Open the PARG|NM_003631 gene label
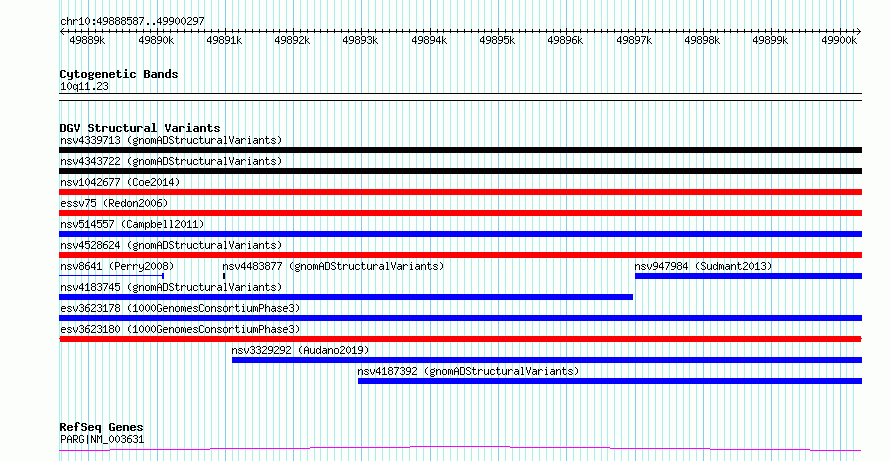This screenshot has height=461, width=890. [x=102, y=439]
